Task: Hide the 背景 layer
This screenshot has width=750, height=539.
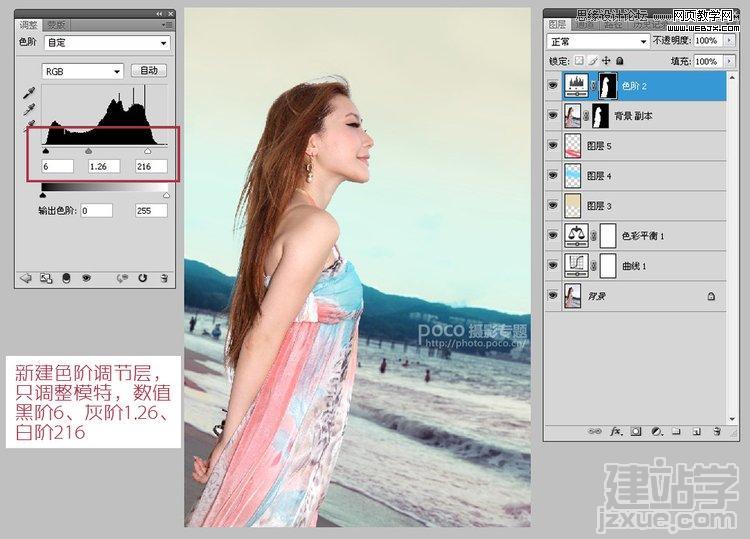Action: coord(553,296)
